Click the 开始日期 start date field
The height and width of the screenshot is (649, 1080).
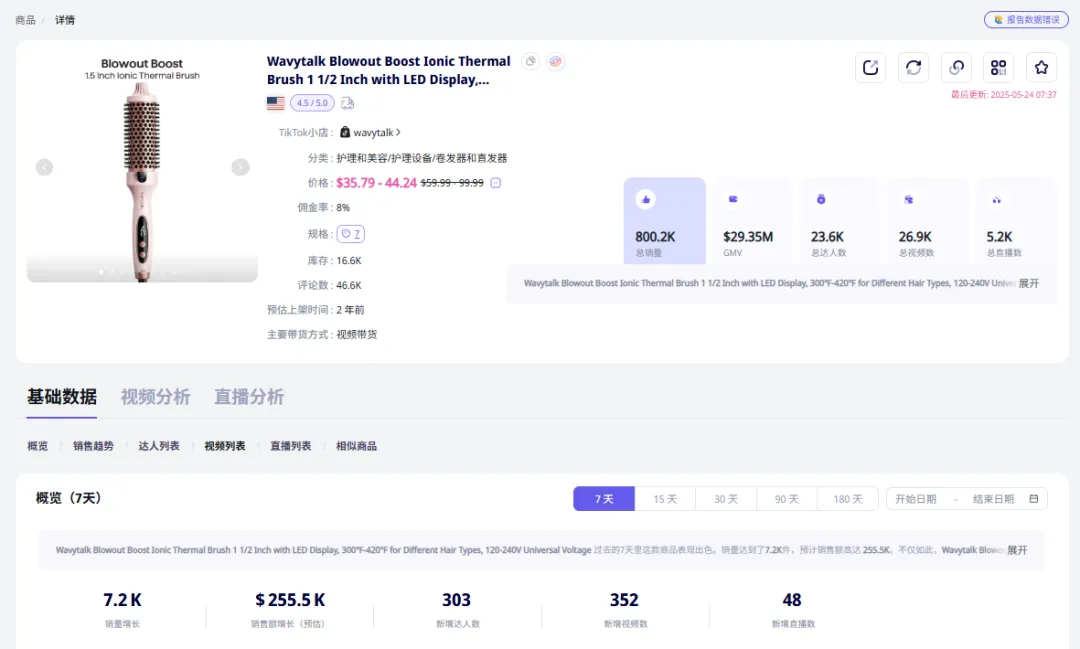pos(916,499)
